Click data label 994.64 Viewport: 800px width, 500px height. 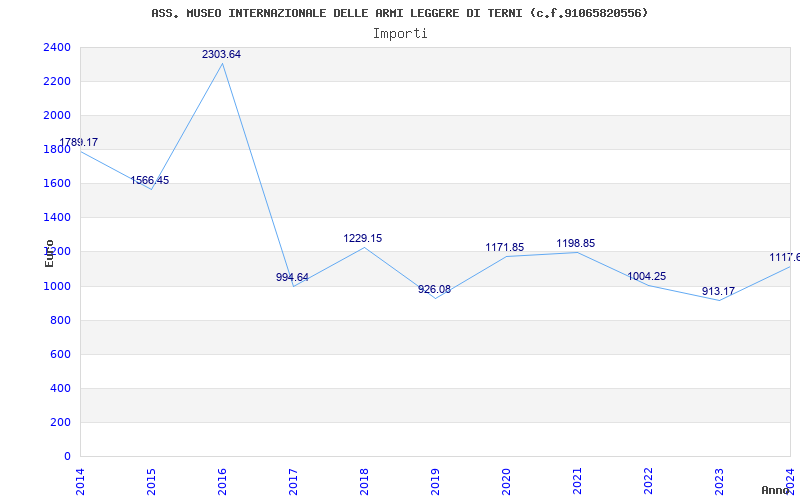coord(292,277)
